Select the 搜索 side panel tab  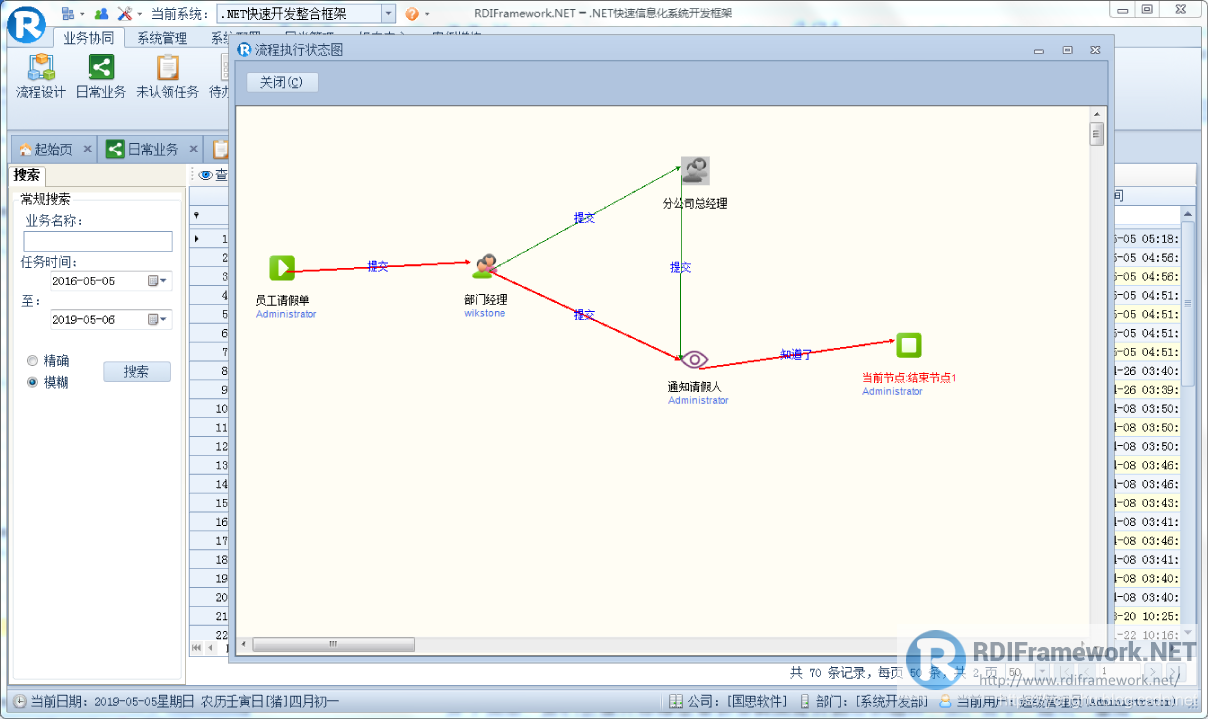tap(27, 175)
